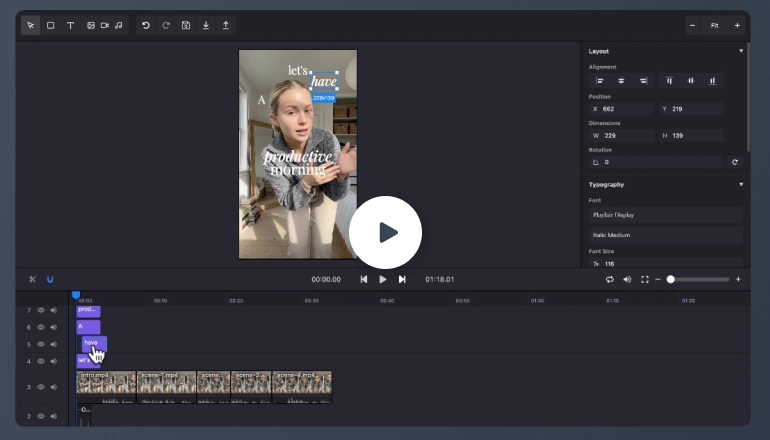This screenshot has height=440, width=770.
Task: Click the Position Y field
Action: [690, 109]
